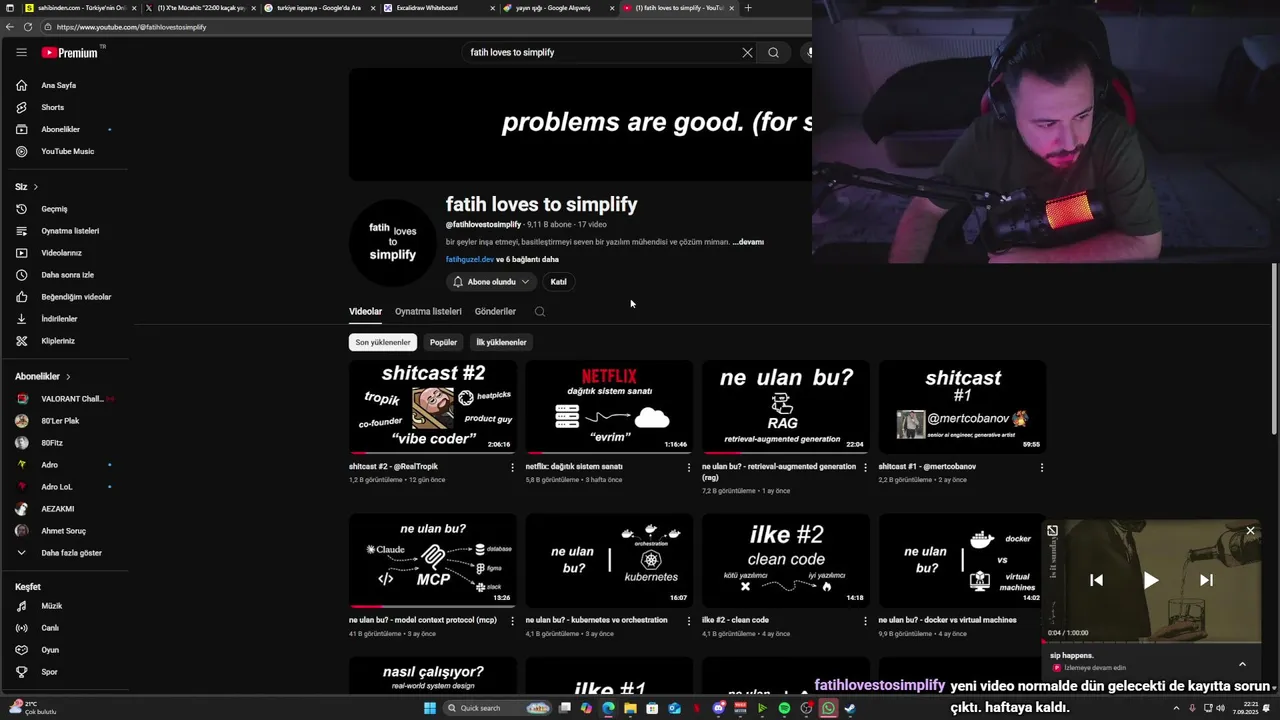This screenshot has width=1280, height=720.
Task: Skip to previous video in miniplayer
Action: tap(1096, 580)
